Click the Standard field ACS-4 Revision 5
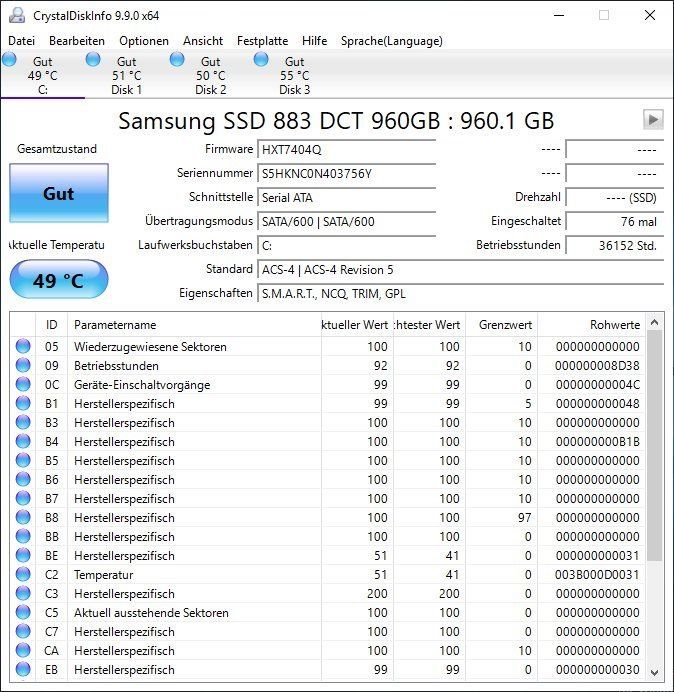 pyautogui.click(x=461, y=269)
